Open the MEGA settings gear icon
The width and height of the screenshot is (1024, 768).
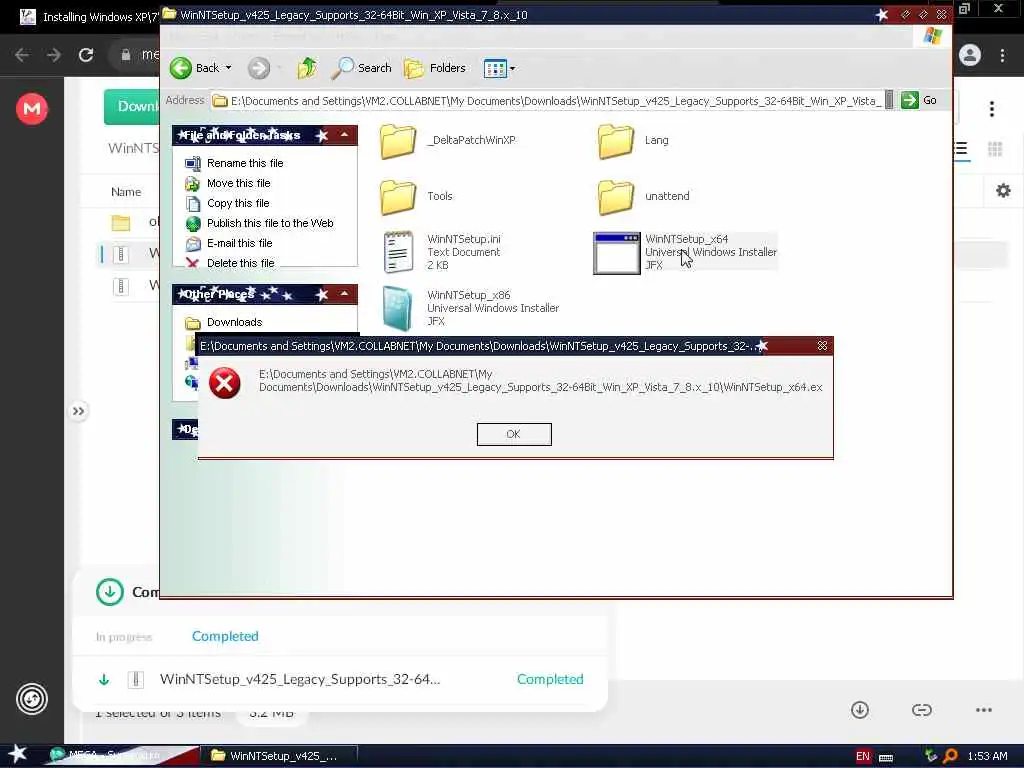click(1004, 191)
